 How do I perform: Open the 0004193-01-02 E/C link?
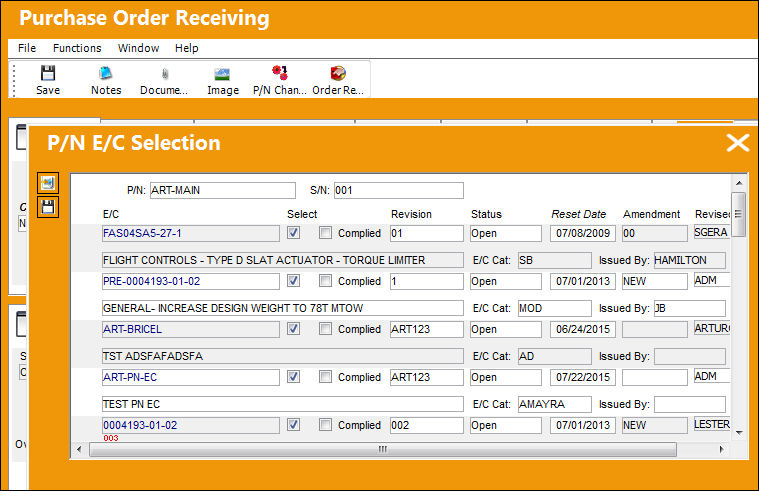[x=140, y=425]
